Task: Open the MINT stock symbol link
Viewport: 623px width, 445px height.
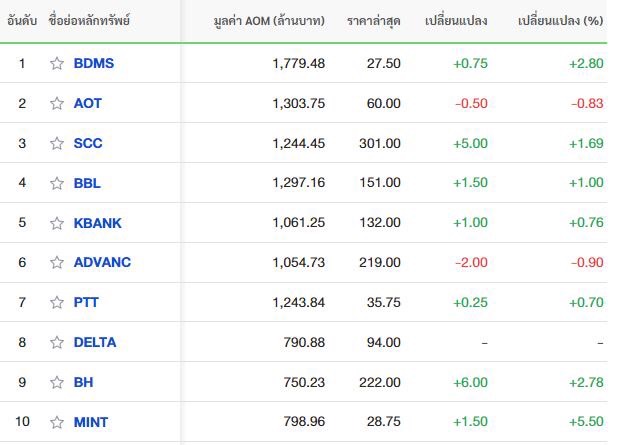Action: click(x=91, y=422)
